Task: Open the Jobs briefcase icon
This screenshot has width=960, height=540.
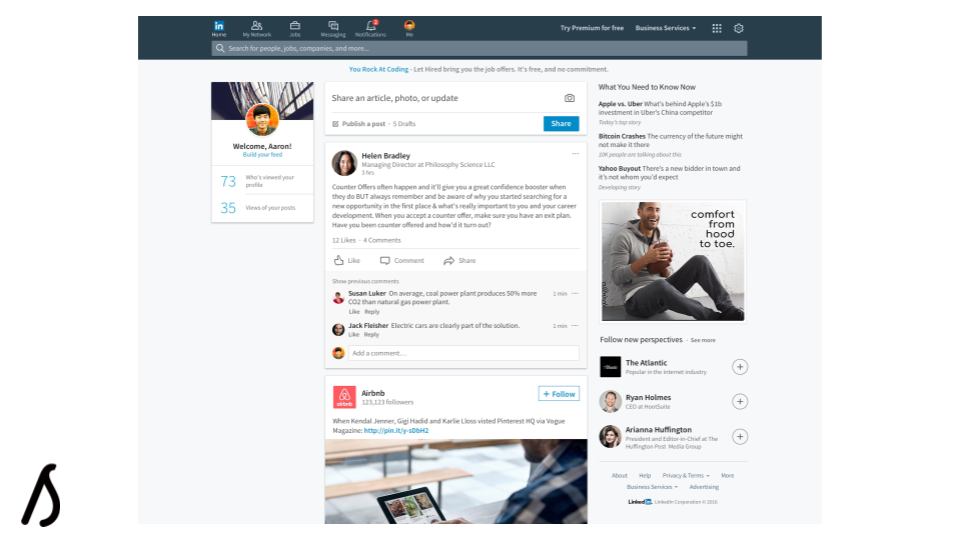Action: click(x=295, y=26)
